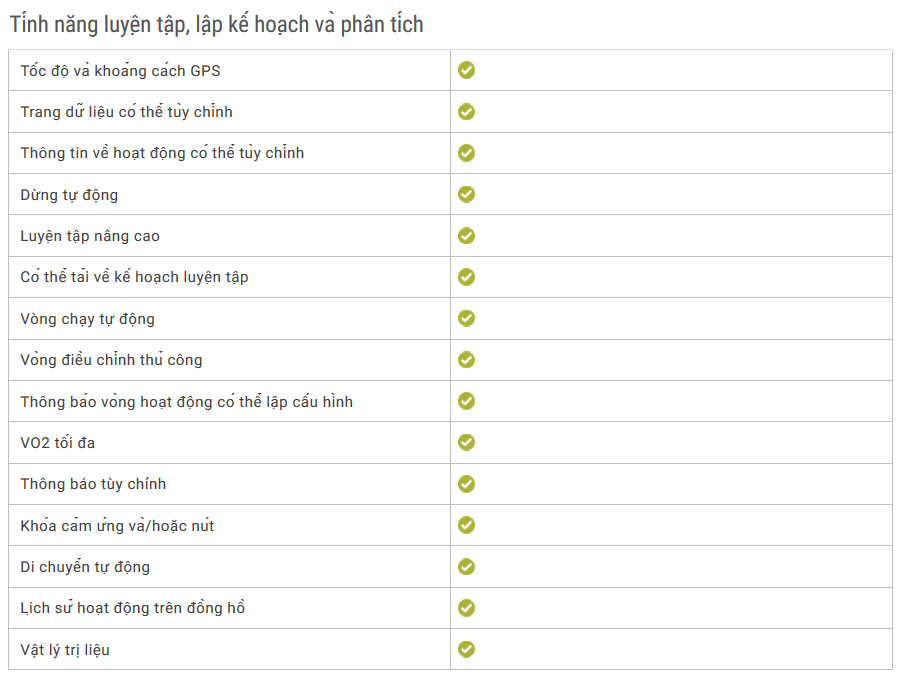
Task: Click the text Có thể tải về kế hoạch luyện tập
Action: pyautogui.click(x=134, y=277)
